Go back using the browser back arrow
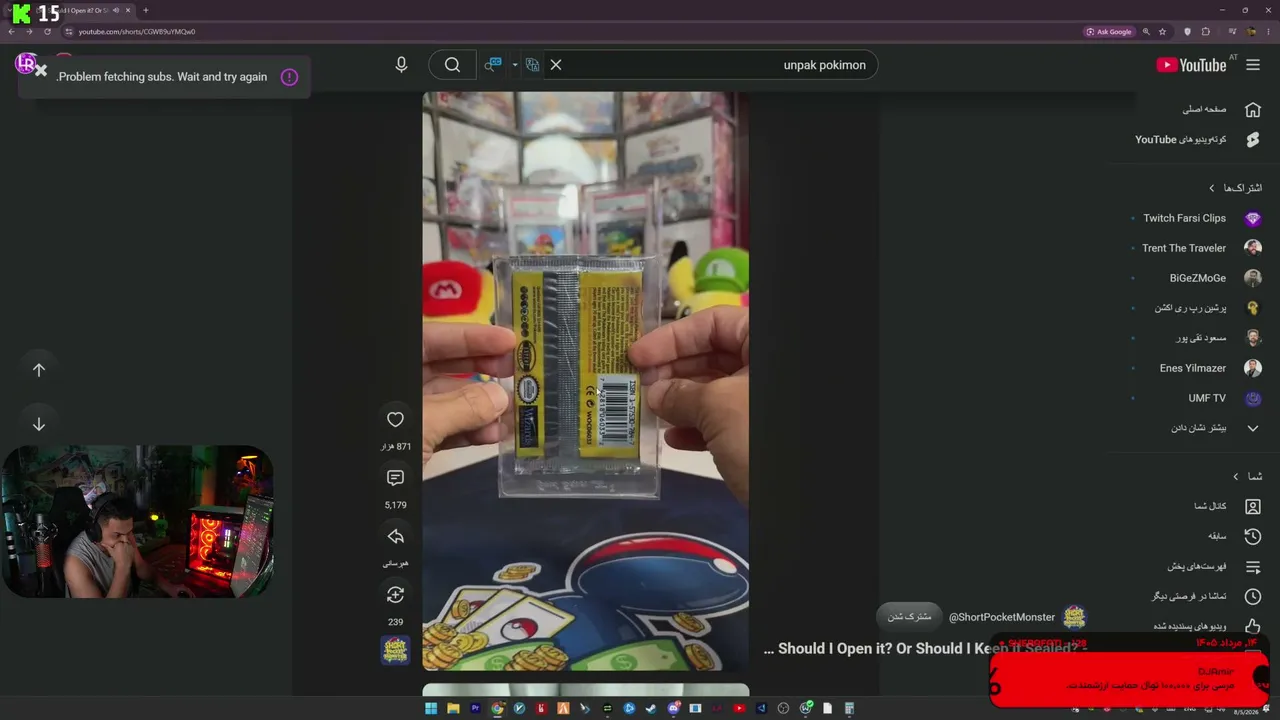1280x720 pixels. pos(11,32)
